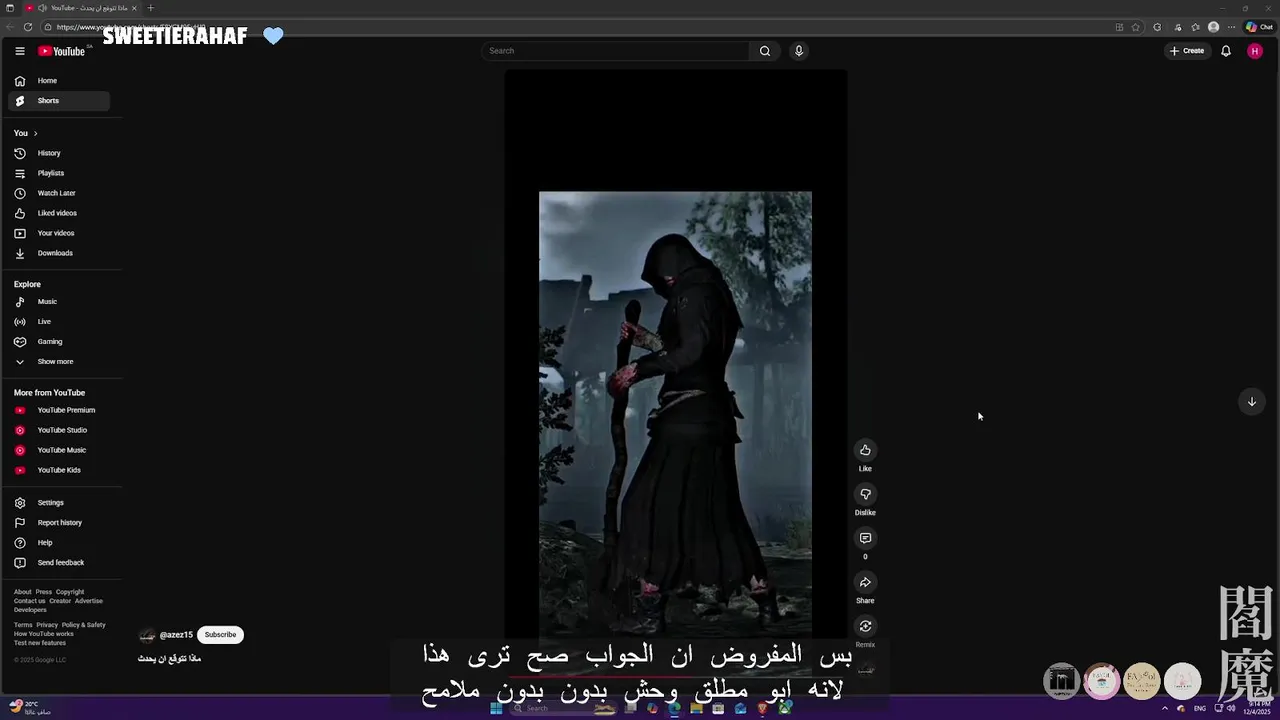The width and height of the screenshot is (1280, 720).
Task: Close the YouTube browser tab
Action: tap(134, 8)
